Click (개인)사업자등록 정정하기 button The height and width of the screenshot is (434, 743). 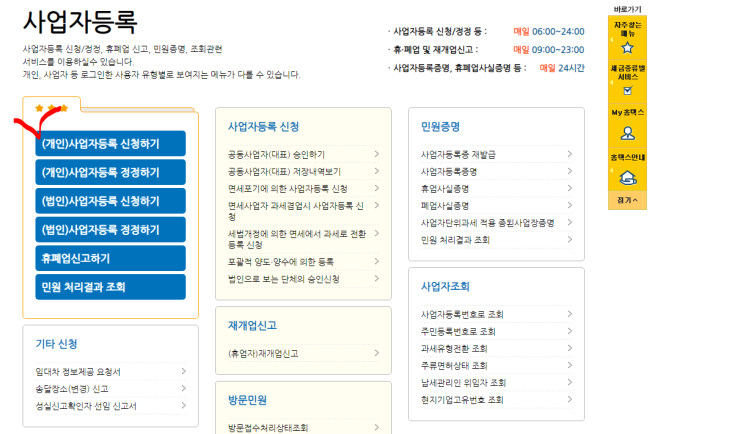110,172
